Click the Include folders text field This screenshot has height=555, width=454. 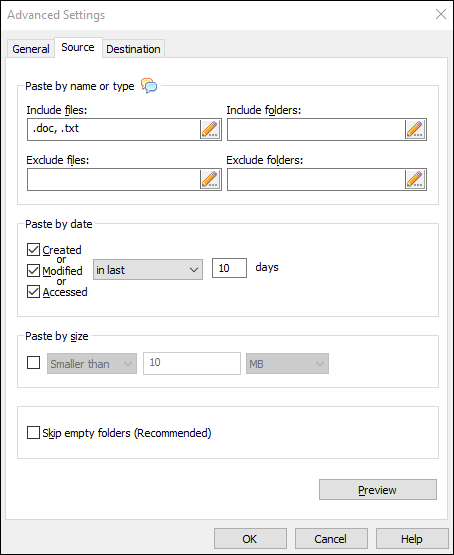pos(316,129)
